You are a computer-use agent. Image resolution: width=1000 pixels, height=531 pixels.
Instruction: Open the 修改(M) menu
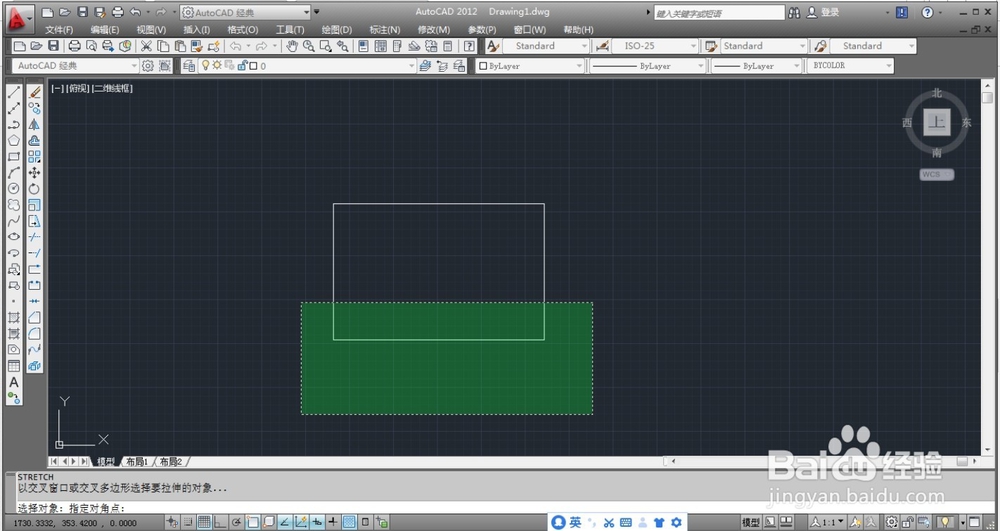[434, 29]
